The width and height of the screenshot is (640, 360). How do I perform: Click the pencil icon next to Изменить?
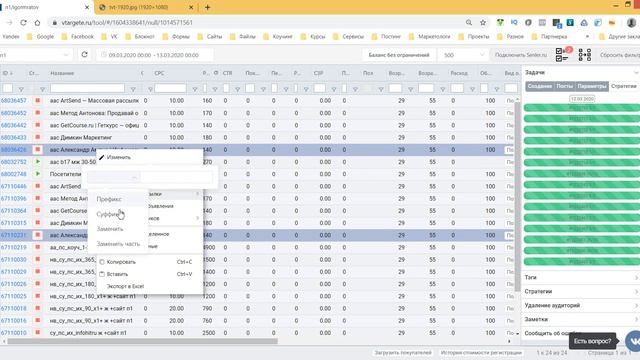(x=102, y=157)
